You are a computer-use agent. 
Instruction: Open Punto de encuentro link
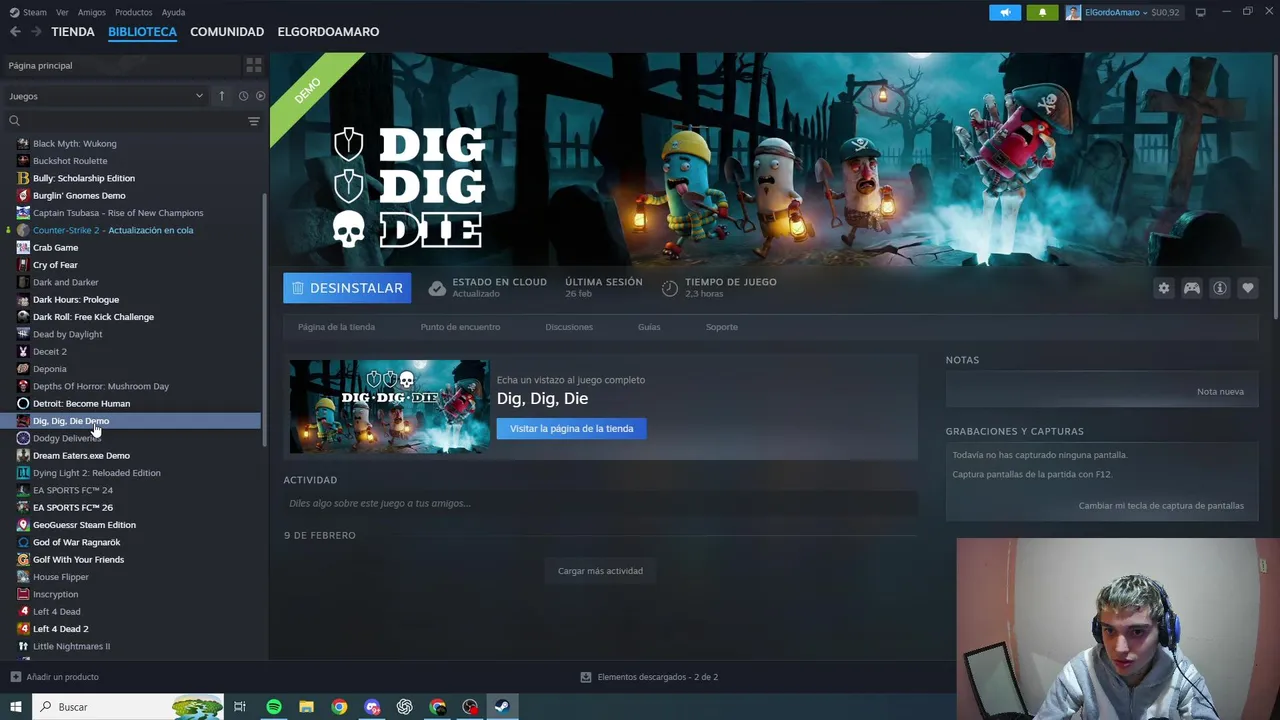tap(460, 327)
